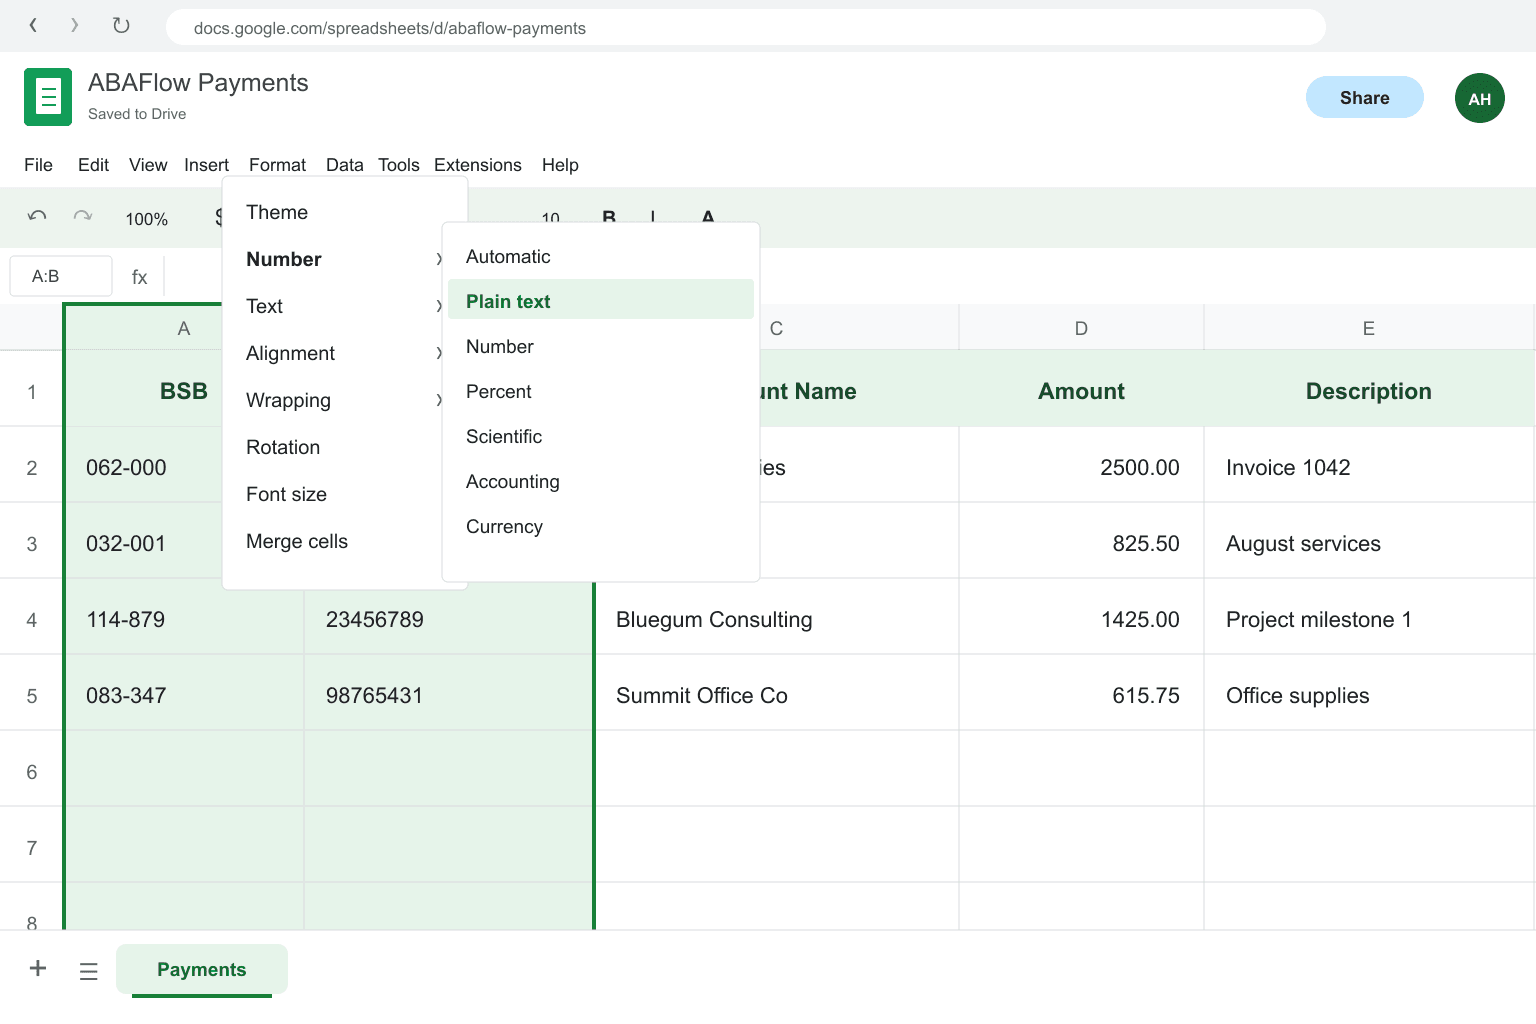Open the font size 10 selector
This screenshot has width=1536, height=1024.
551,217
